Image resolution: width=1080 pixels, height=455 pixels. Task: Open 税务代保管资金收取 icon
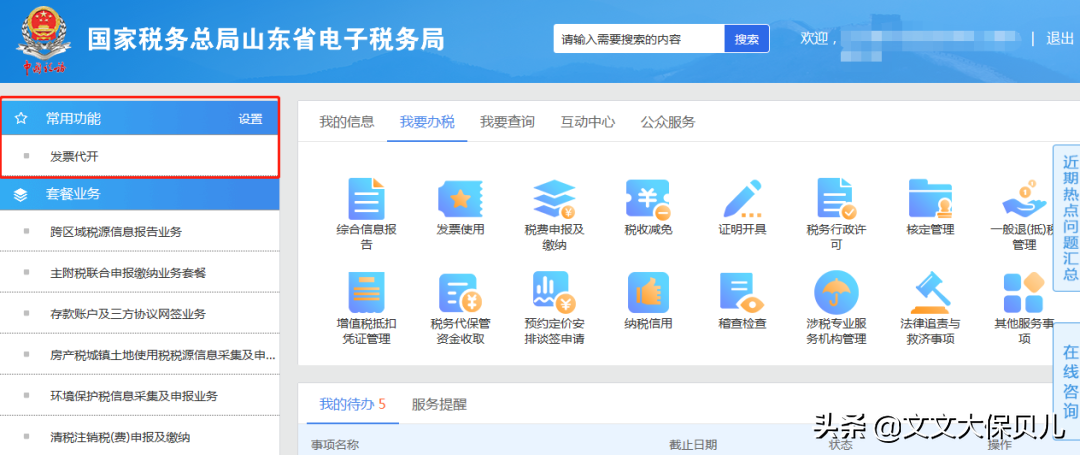pyautogui.click(x=460, y=293)
